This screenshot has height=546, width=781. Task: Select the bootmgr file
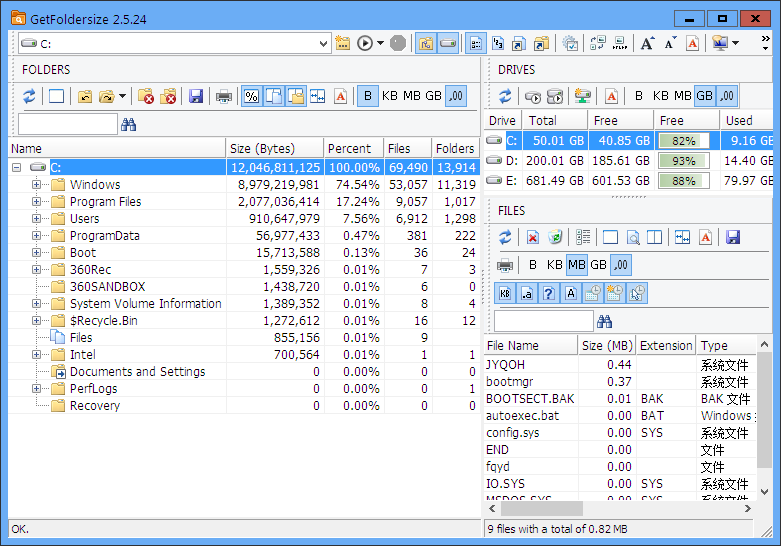tap(510, 382)
